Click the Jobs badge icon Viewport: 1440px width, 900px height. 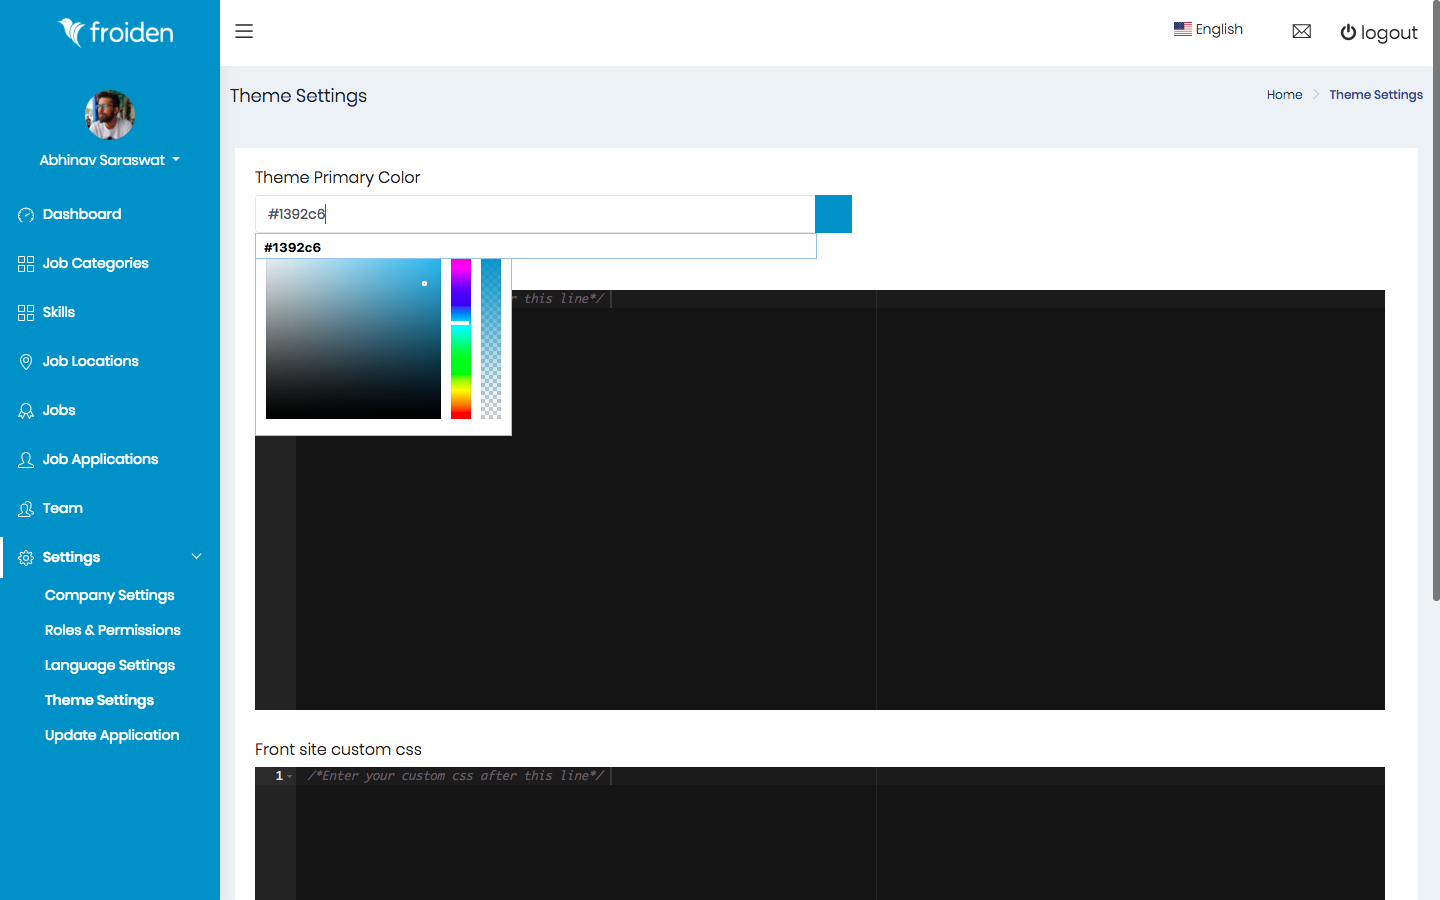pos(26,411)
